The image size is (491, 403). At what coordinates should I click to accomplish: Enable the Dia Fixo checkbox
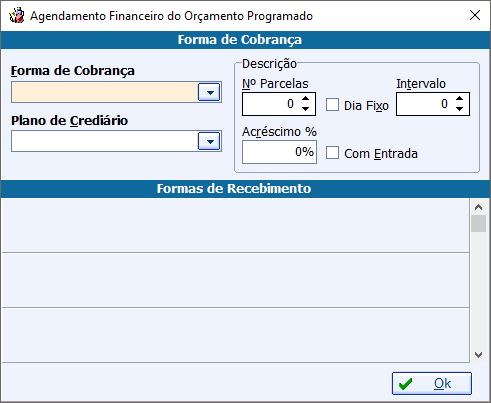click(x=332, y=105)
